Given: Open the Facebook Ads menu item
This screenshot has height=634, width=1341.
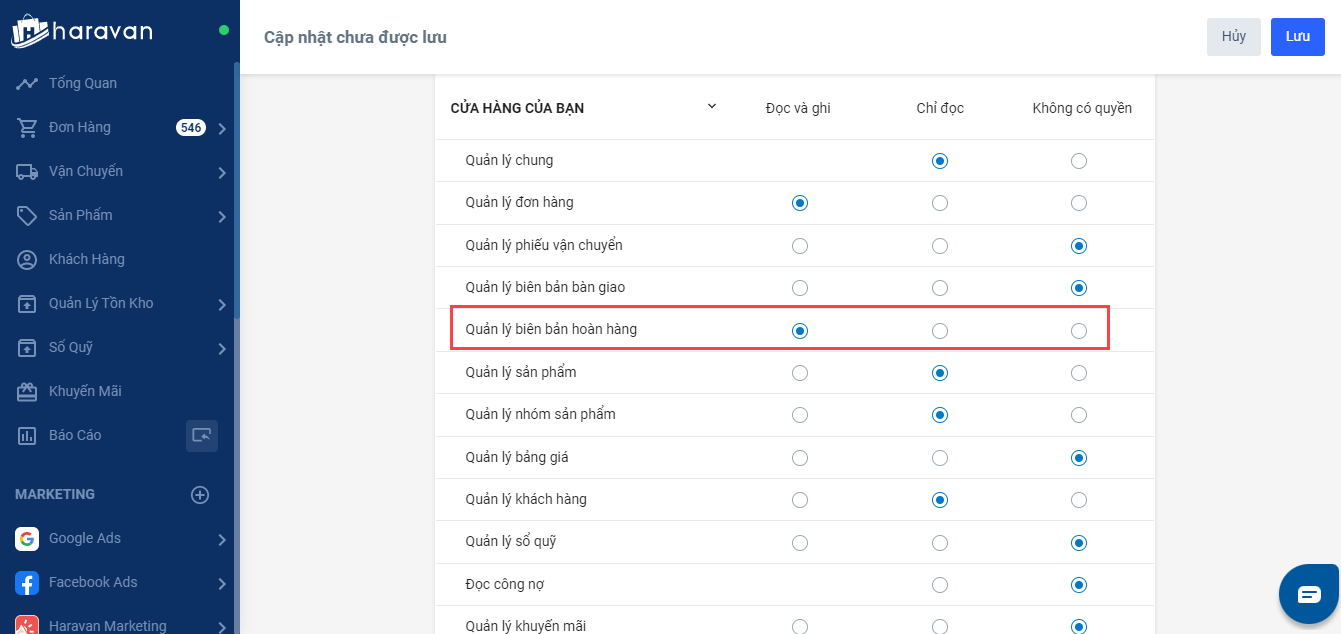Looking at the screenshot, I should [93, 583].
